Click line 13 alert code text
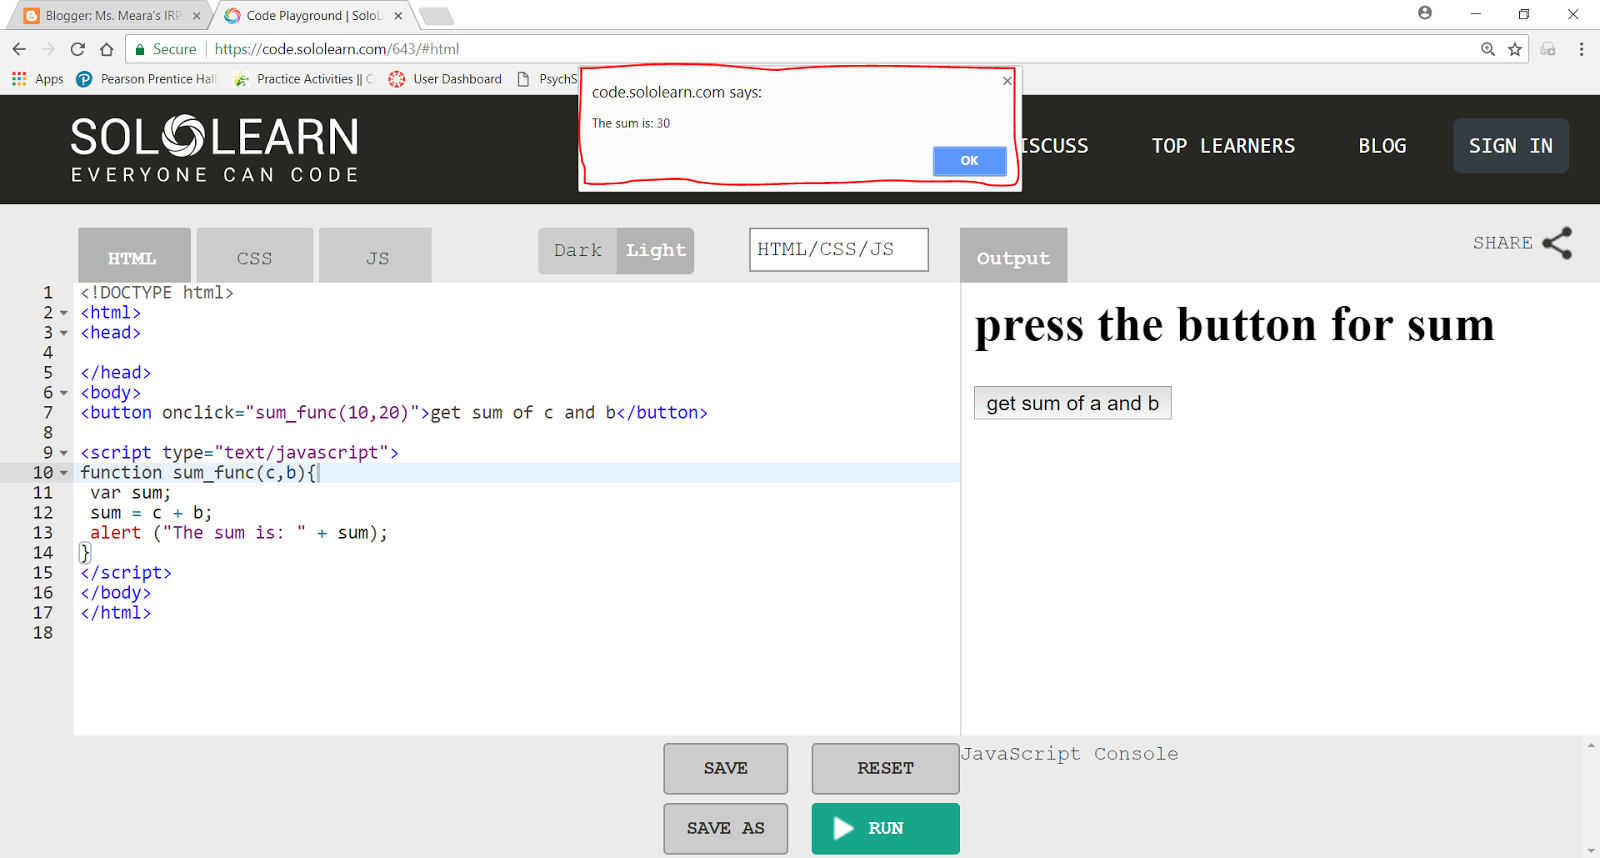This screenshot has height=858, width=1600. (x=239, y=533)
